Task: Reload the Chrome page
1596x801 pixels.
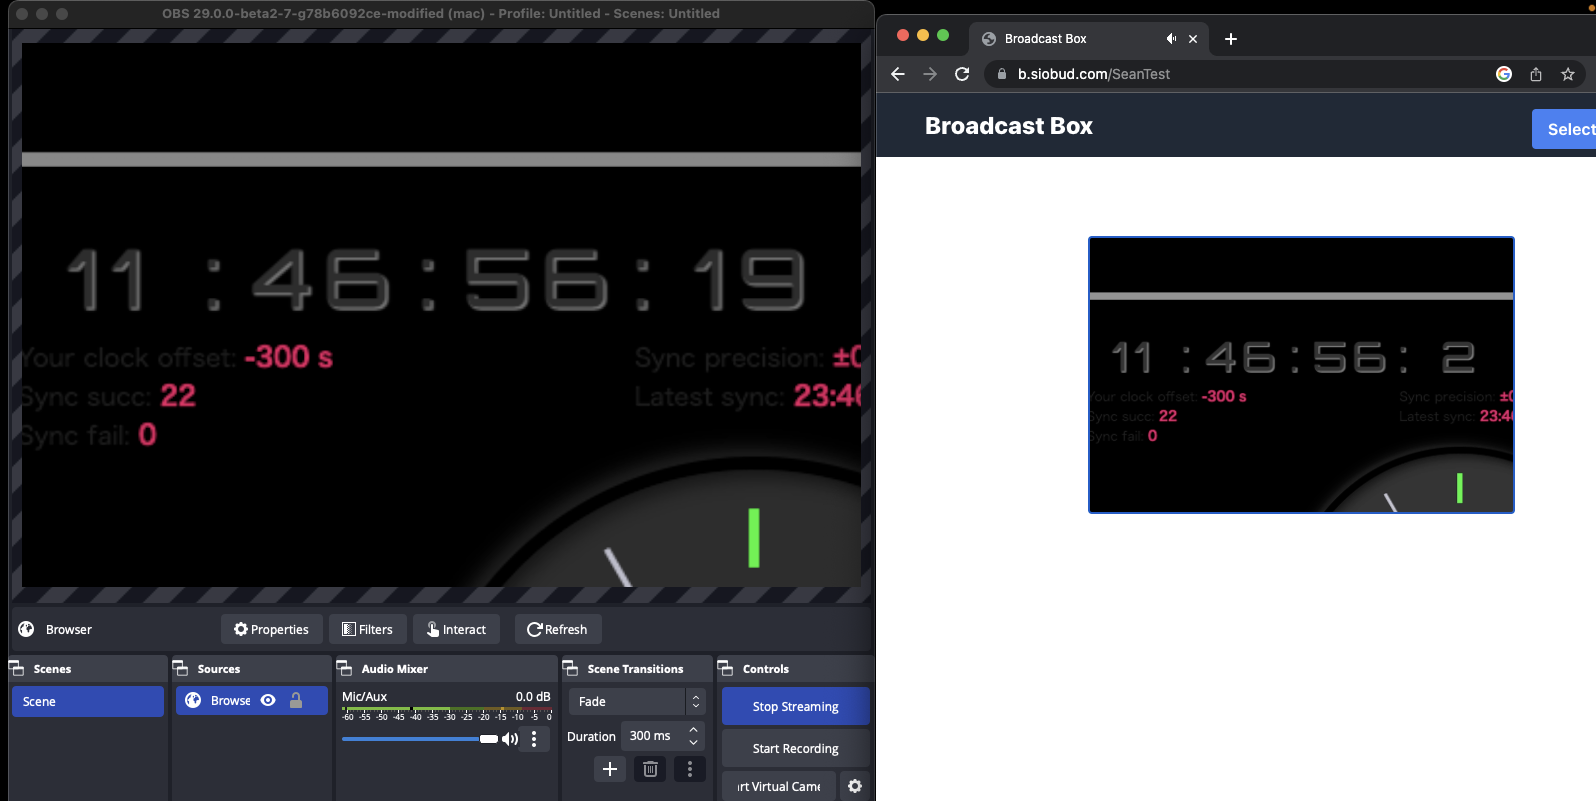Action: [x=962, y=74]
